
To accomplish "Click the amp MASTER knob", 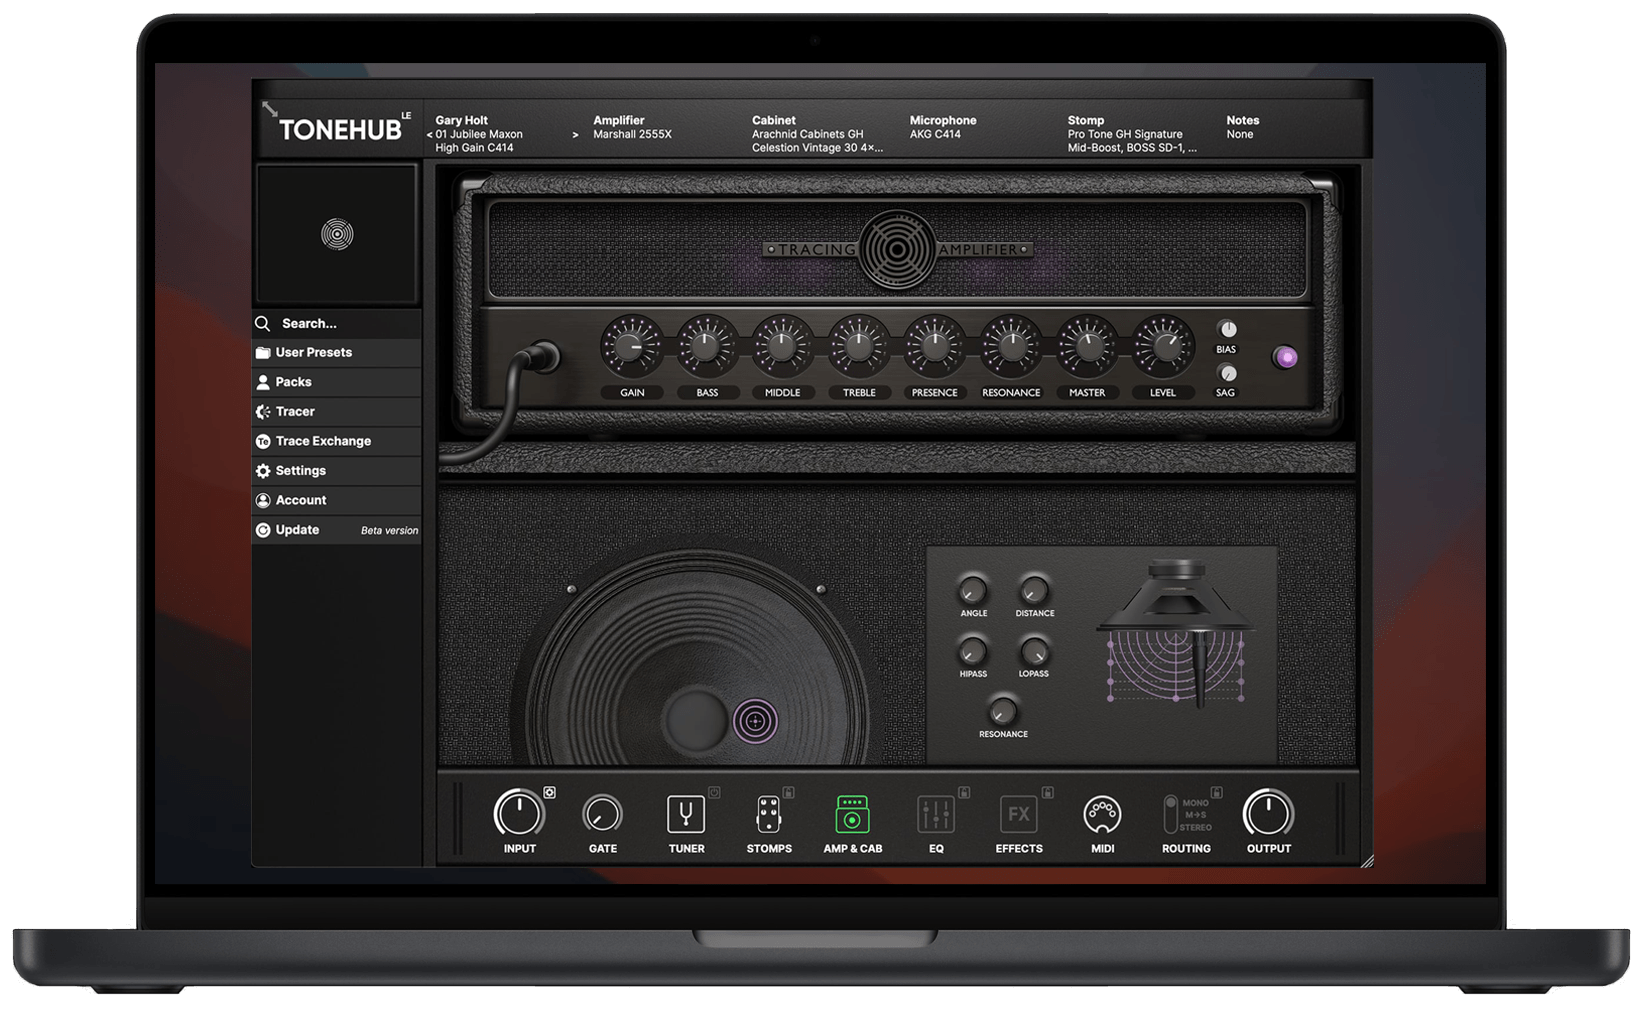I will click(x=1086, y=347).
